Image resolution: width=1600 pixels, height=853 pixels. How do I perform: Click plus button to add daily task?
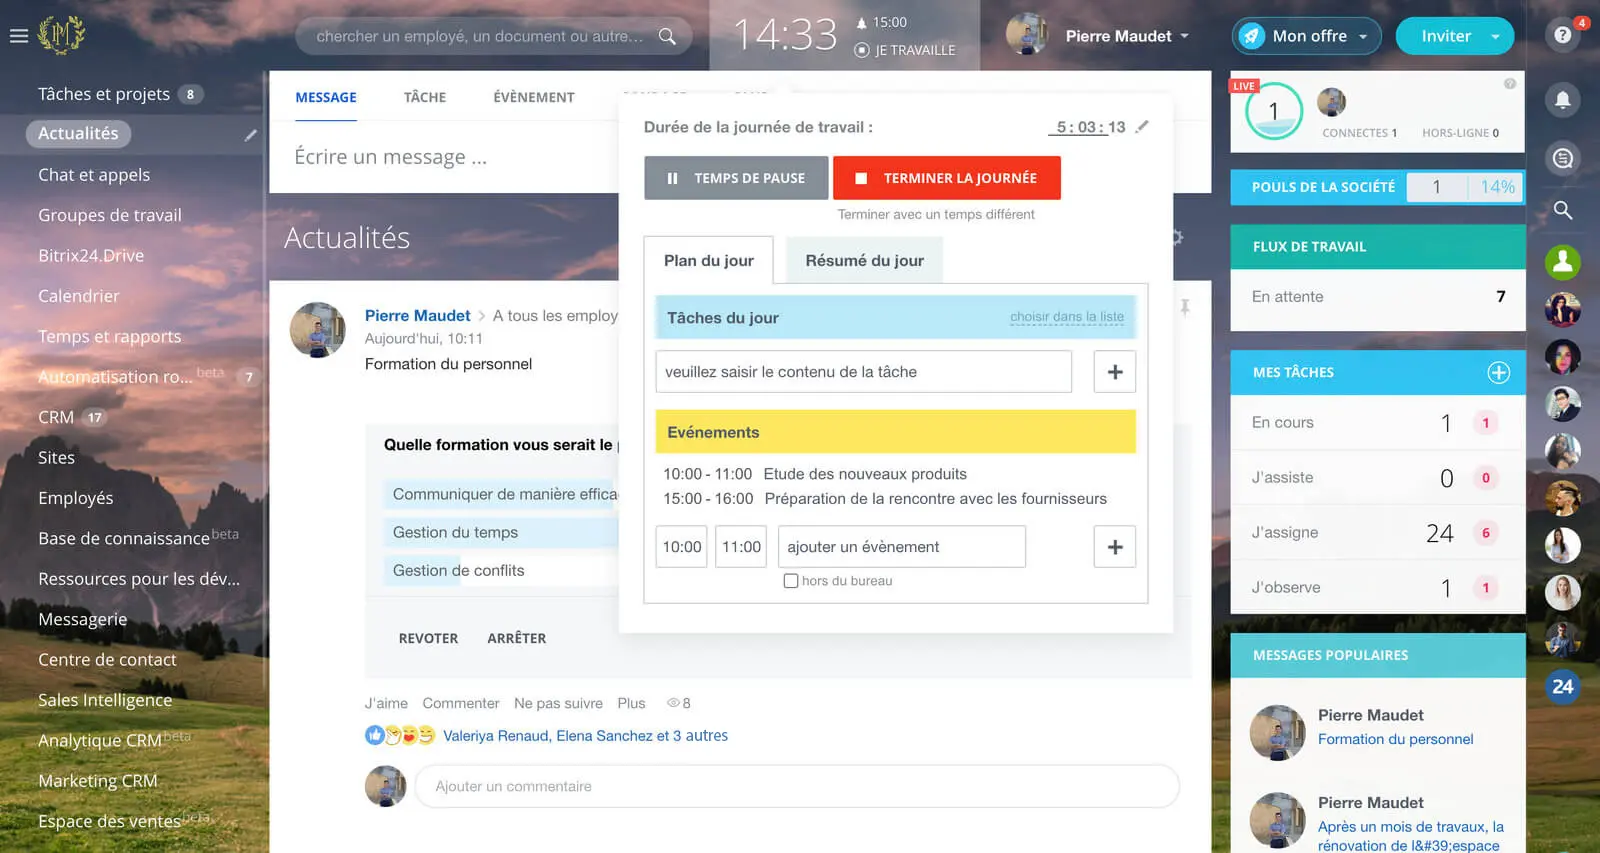coord(1114,372)
